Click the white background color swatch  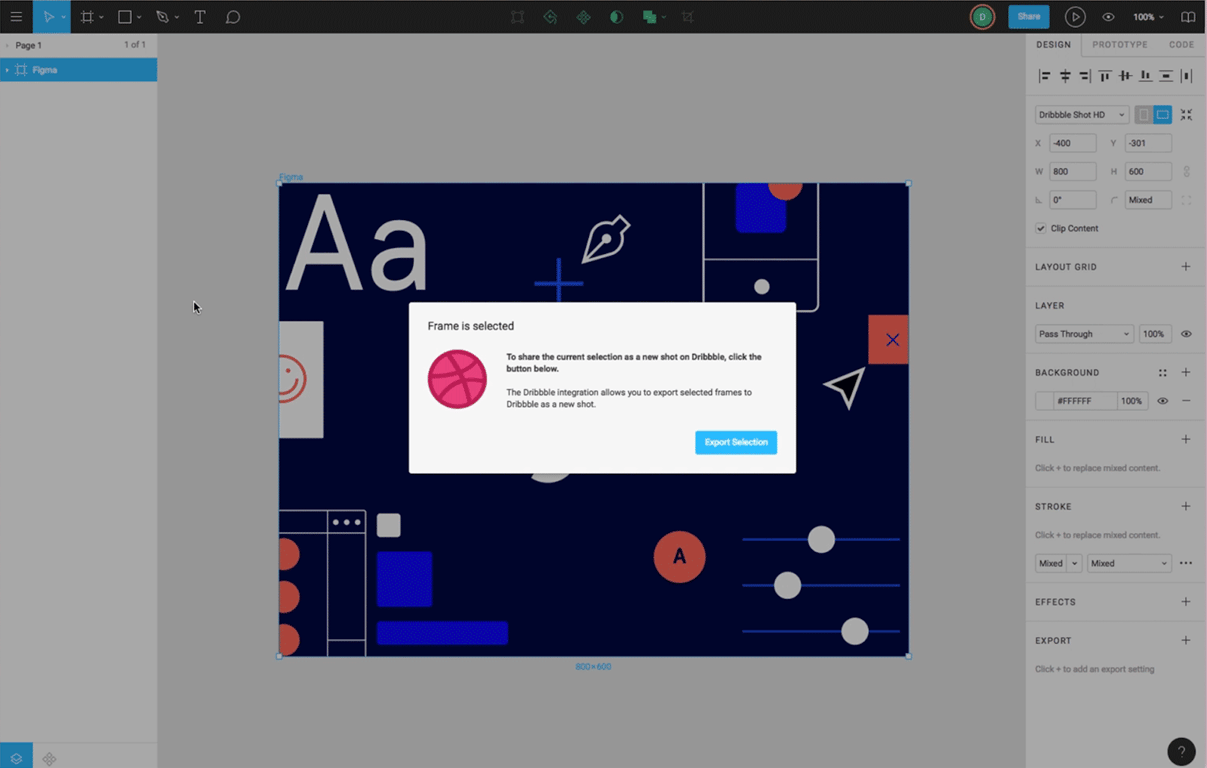[x=1044, y=401]
